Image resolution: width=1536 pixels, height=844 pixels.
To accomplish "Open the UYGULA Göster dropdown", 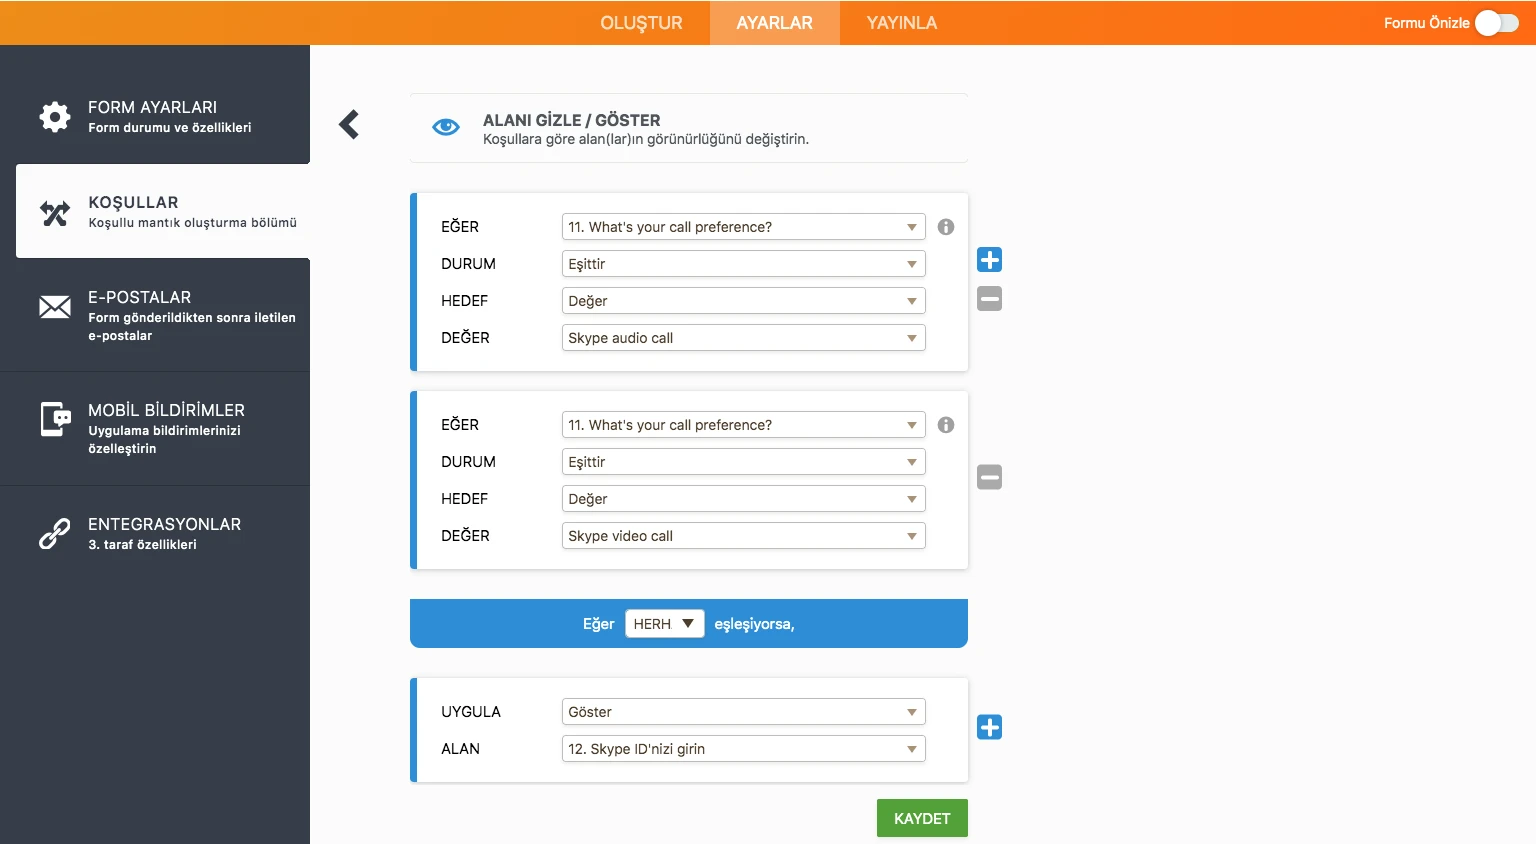I will (743, 712).
